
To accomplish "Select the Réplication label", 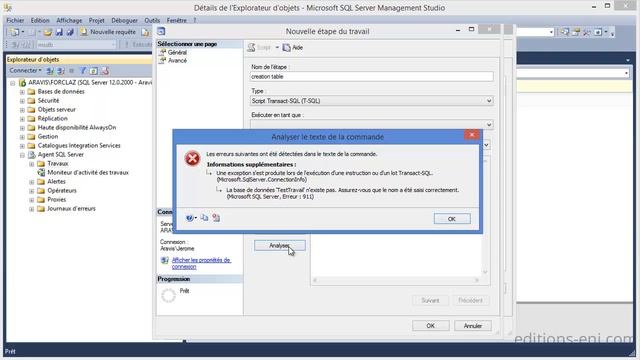I will pyautogui.click(x=53, y=118).
